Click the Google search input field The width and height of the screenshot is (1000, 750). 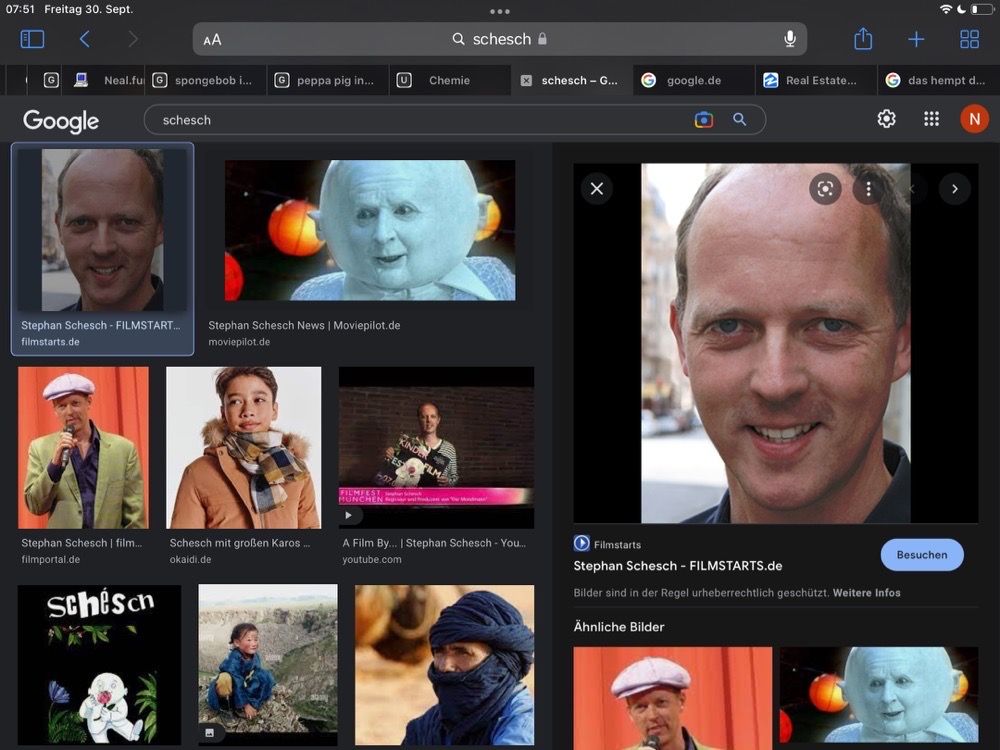pyautogui.click(x=420, y=120)
